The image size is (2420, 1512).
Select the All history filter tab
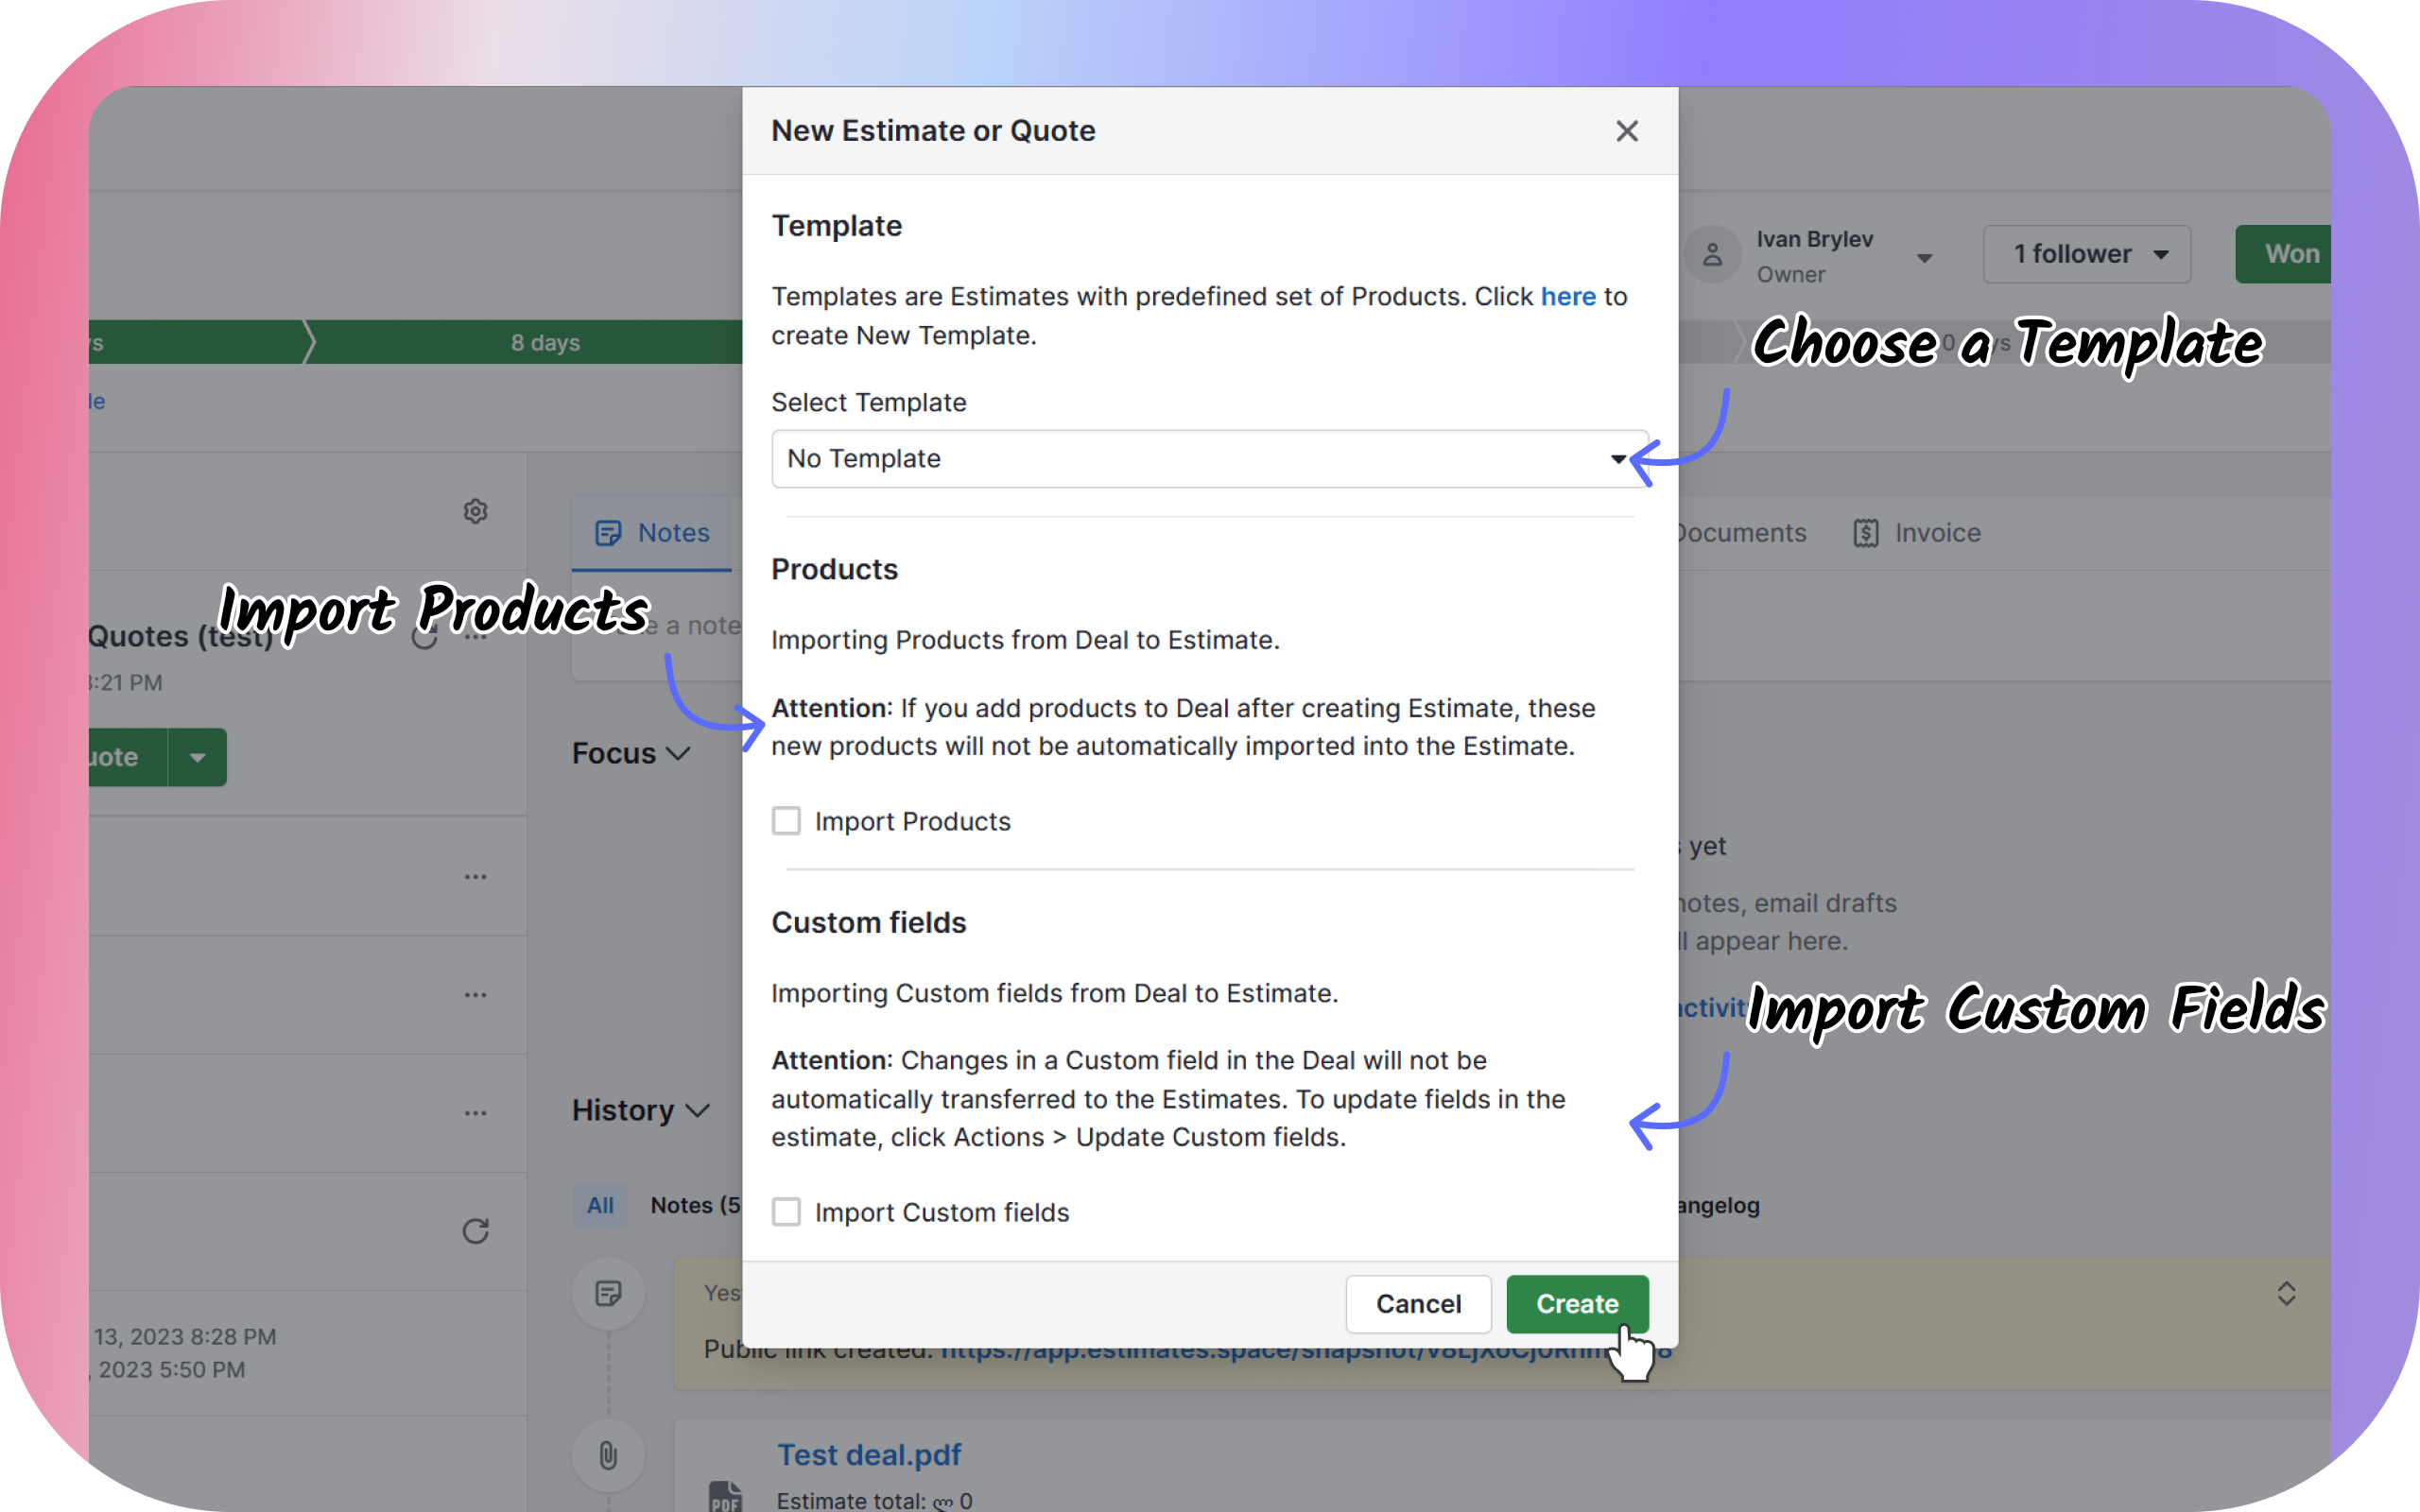click(x=600, y=1205)
